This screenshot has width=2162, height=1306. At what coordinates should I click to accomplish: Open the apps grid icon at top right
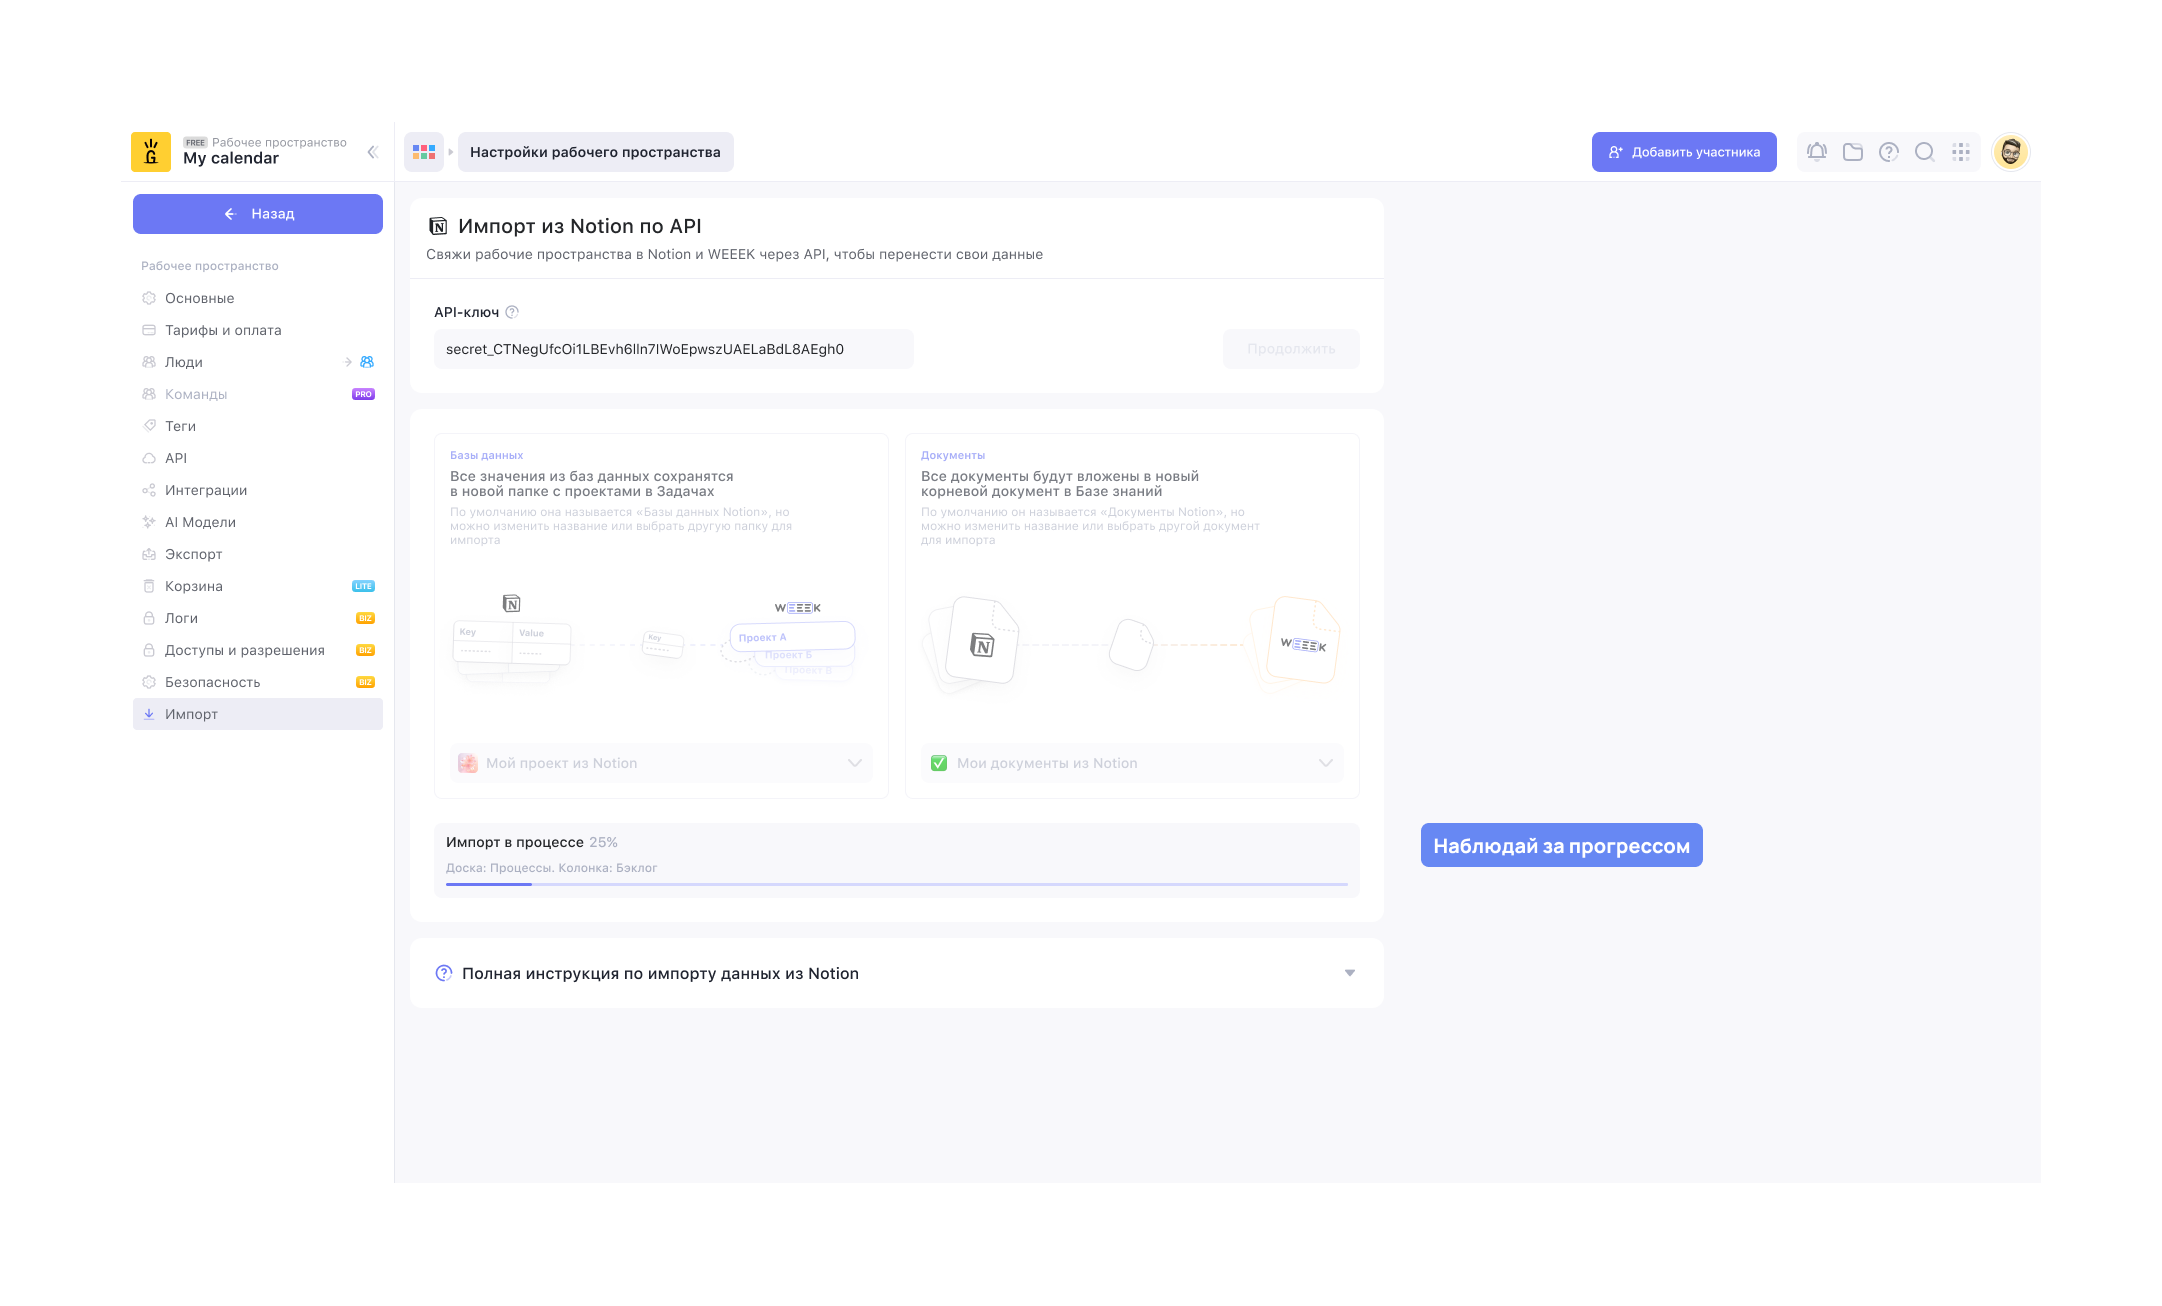pyautogui.click(x=1961, y=152)
